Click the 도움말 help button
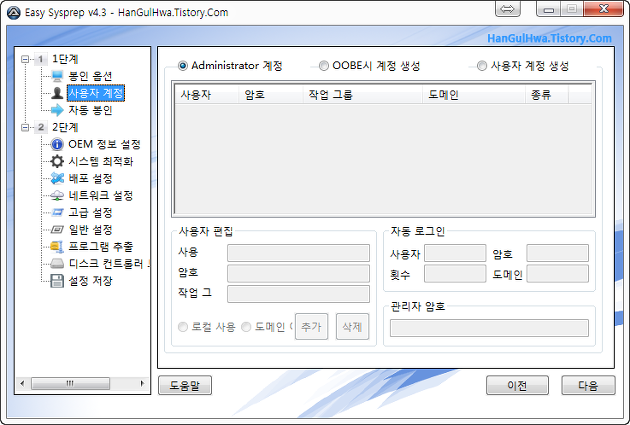Viewport: 630px width, 425px height. (185, 385)
